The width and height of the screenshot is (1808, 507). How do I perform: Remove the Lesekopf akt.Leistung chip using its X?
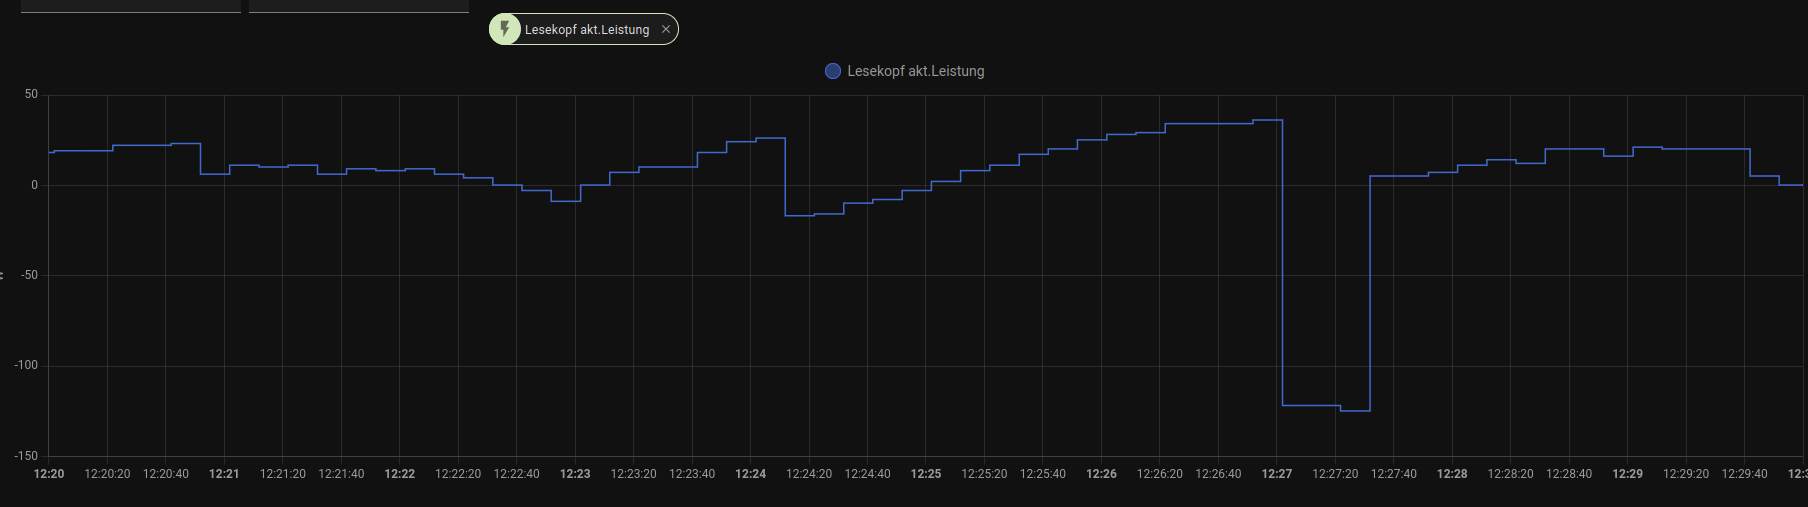(666, 29)
